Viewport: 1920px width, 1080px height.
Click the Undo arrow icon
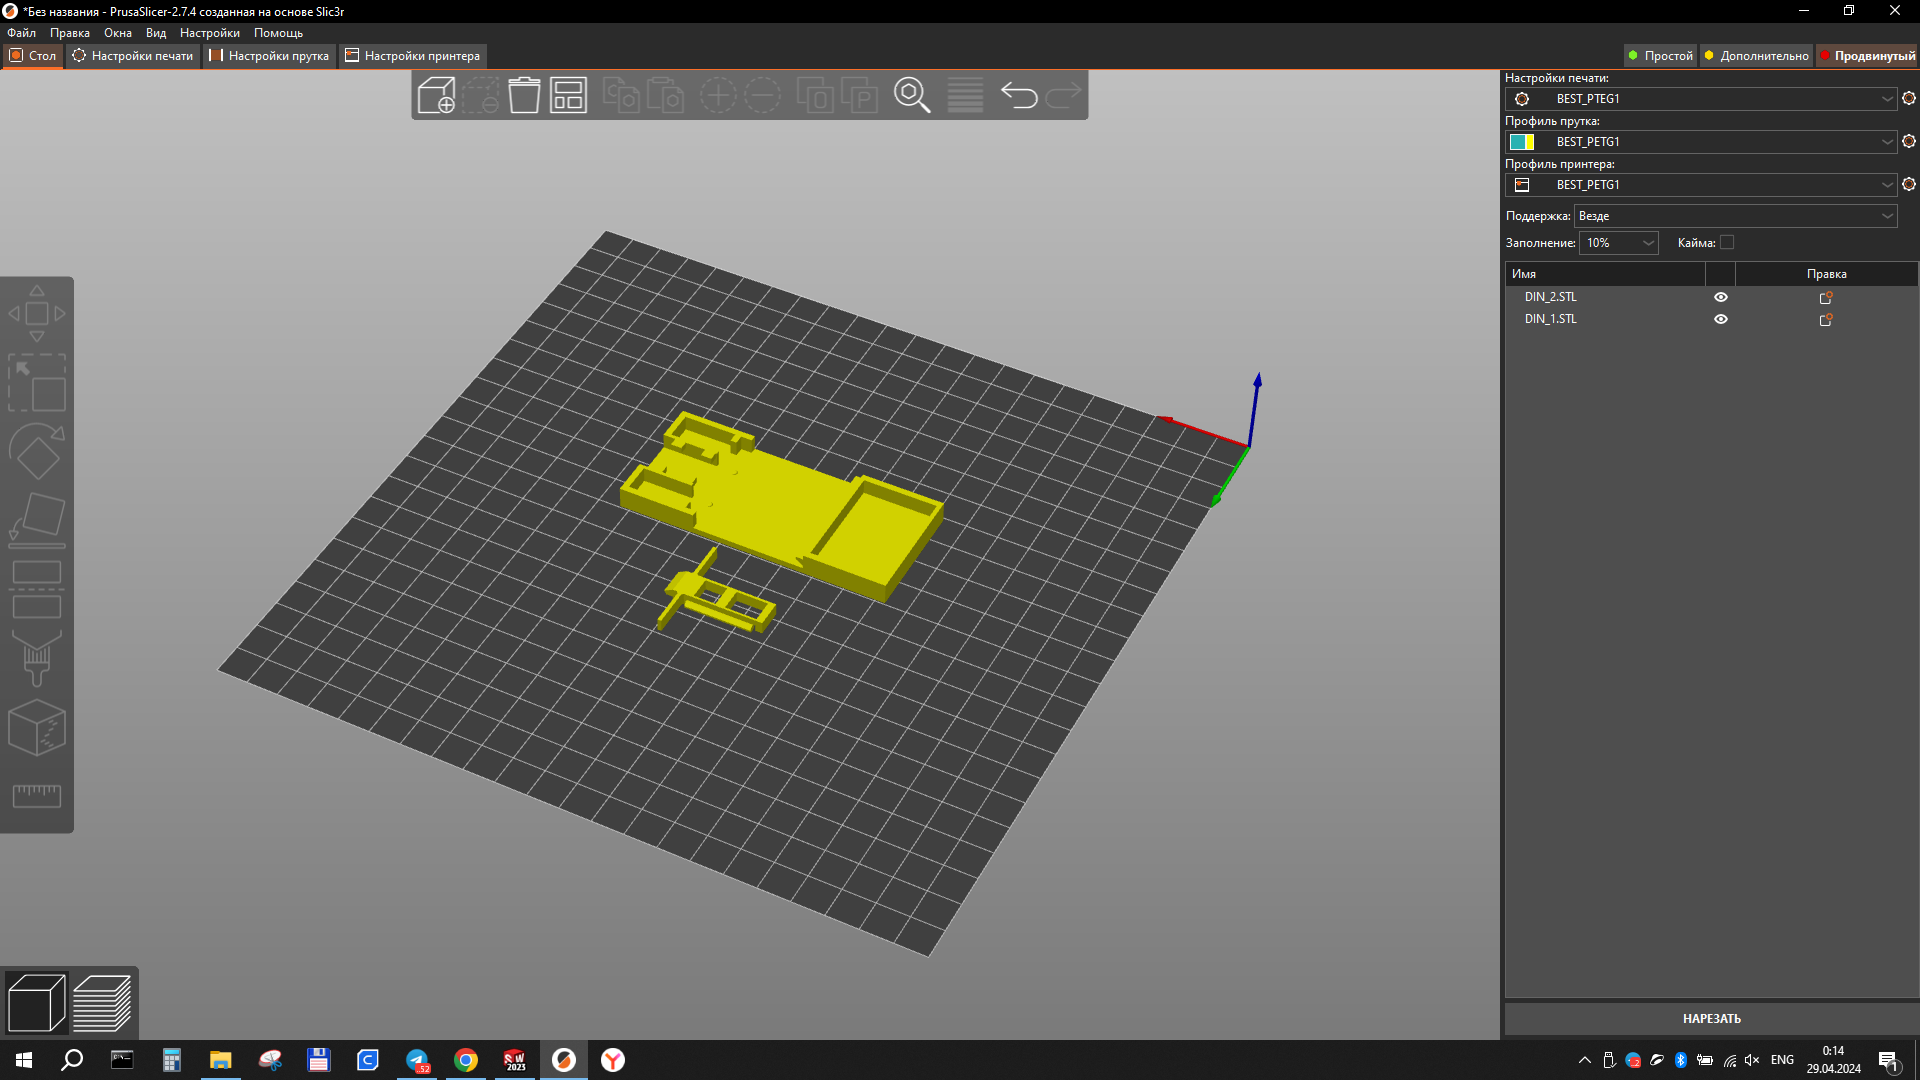click(1019, 96)
